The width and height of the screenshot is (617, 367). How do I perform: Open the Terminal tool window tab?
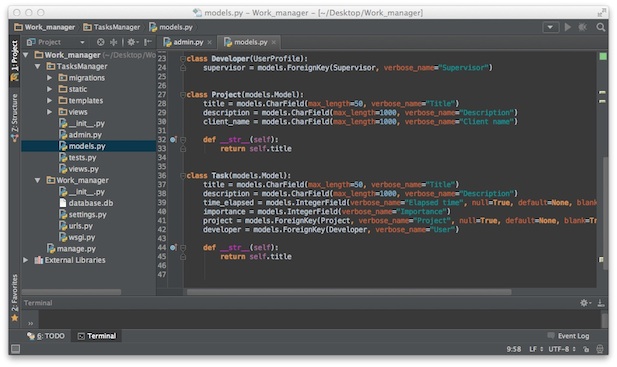point(97,336)
